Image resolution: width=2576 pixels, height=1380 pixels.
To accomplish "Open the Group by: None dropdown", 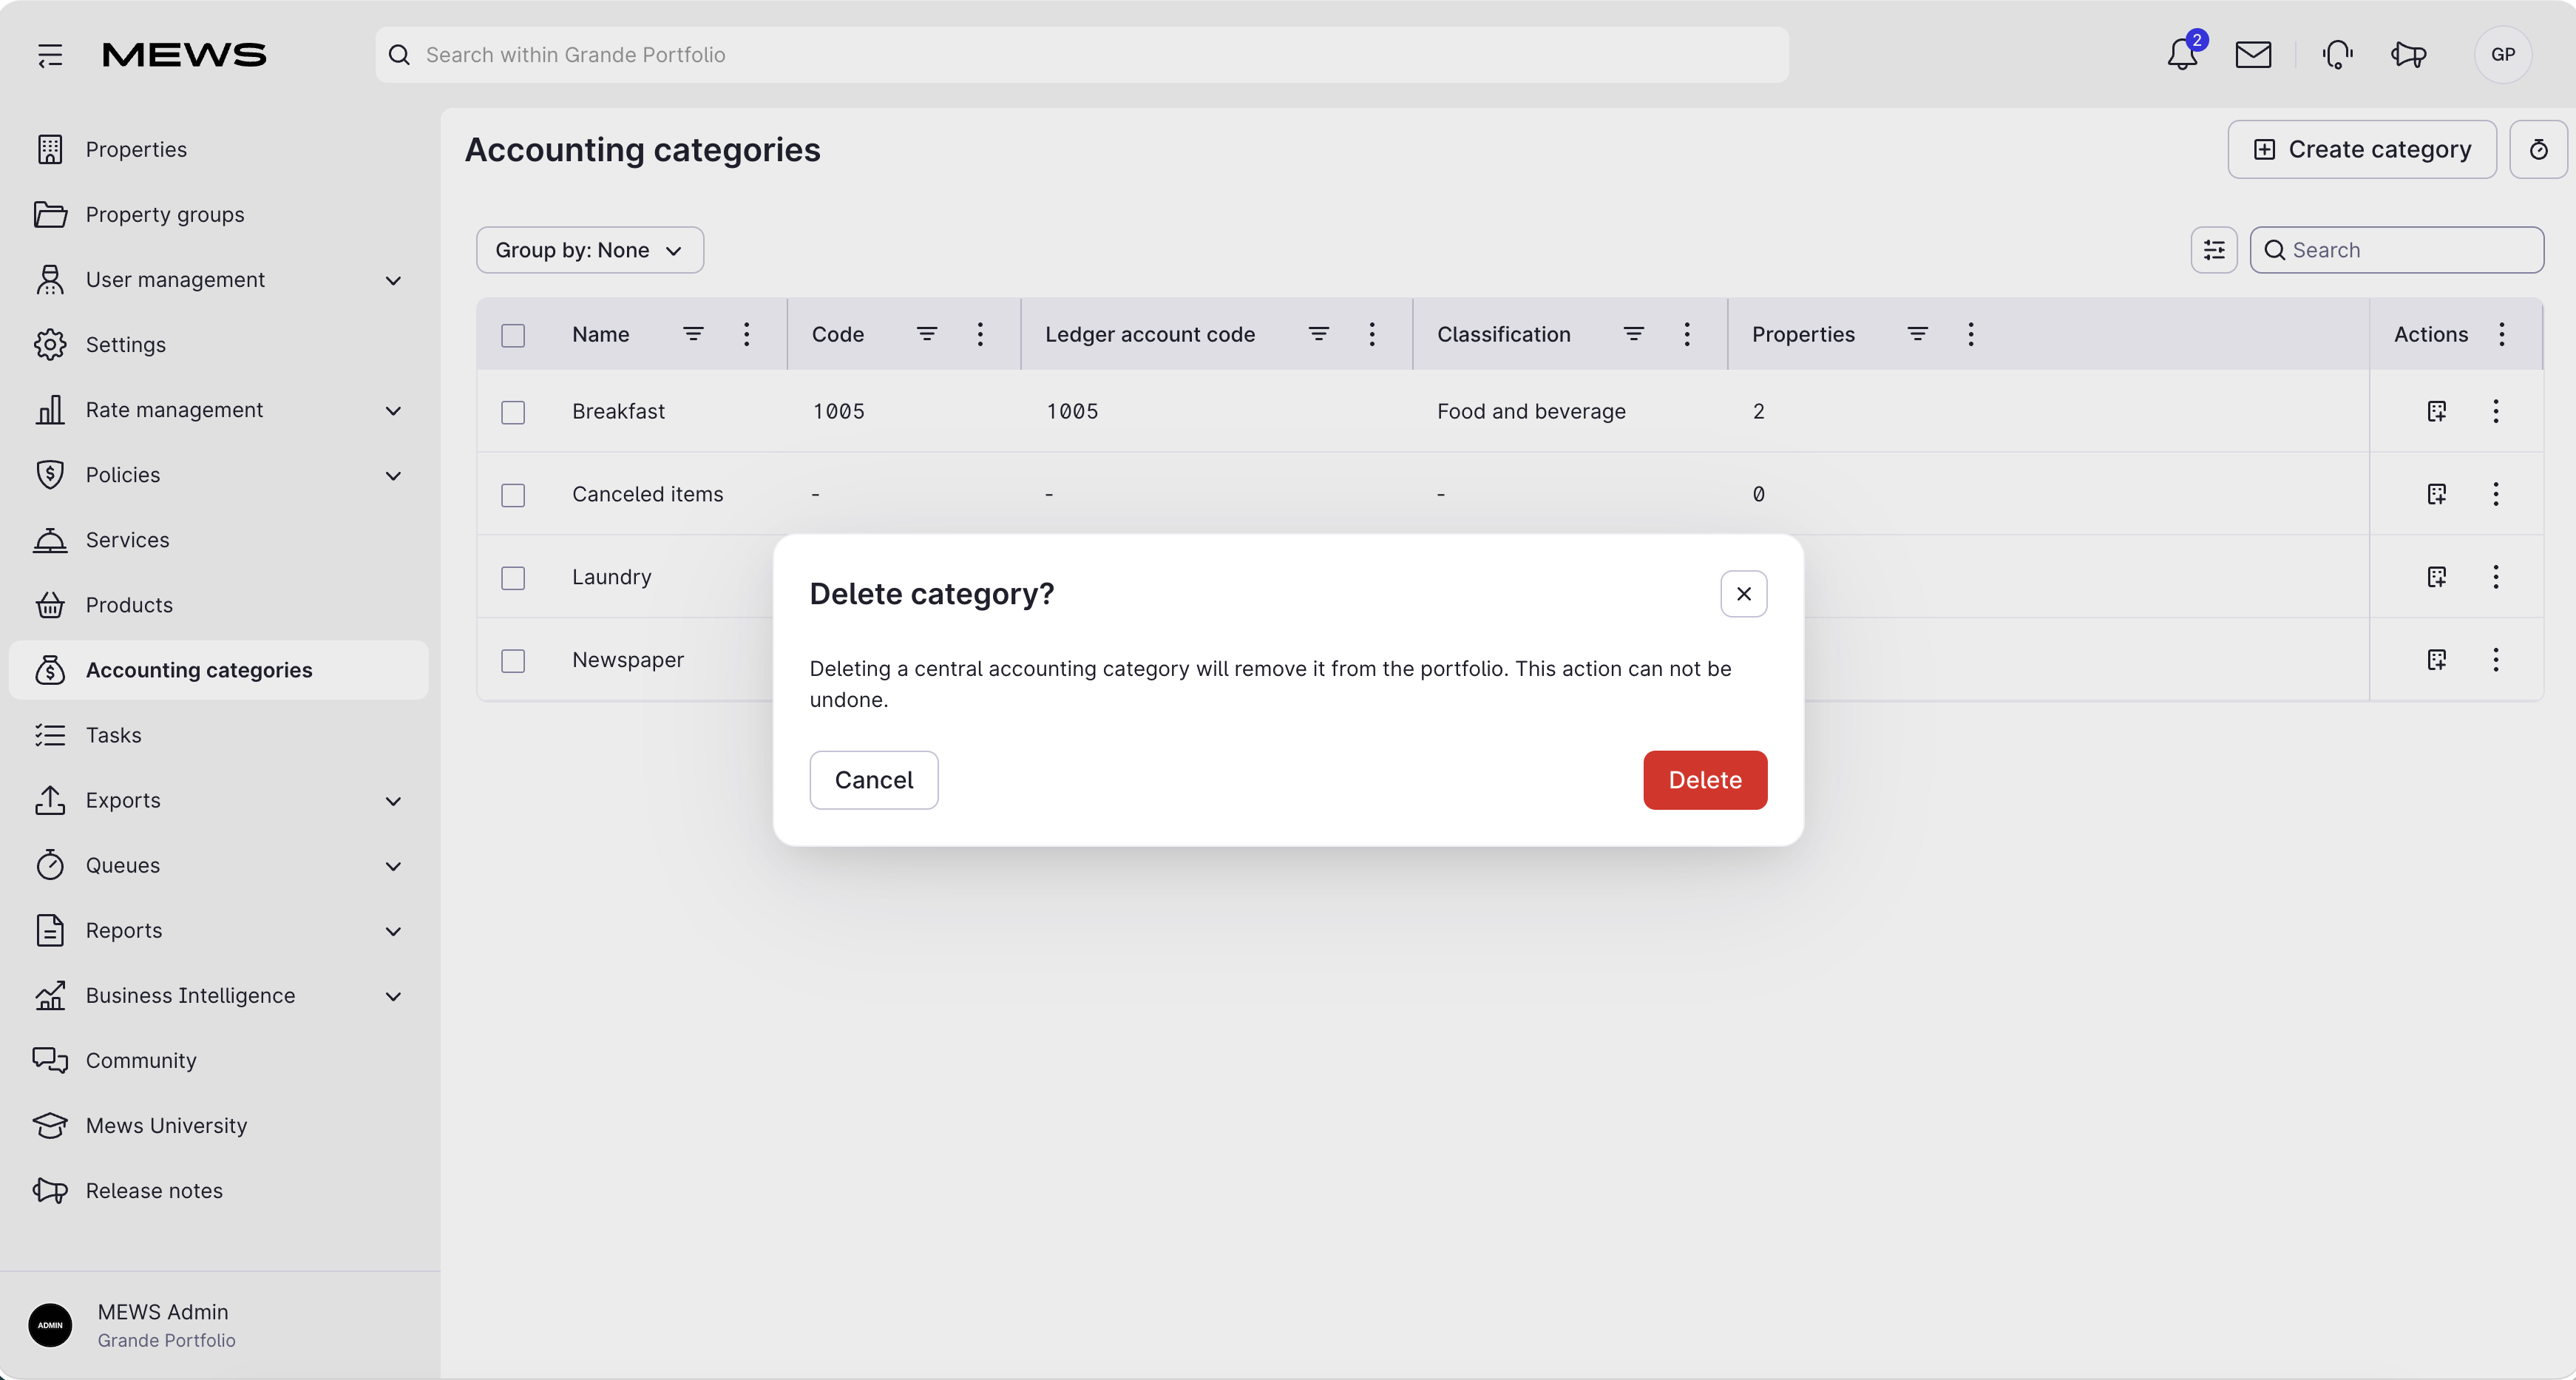I will click(x=590, y=250).
